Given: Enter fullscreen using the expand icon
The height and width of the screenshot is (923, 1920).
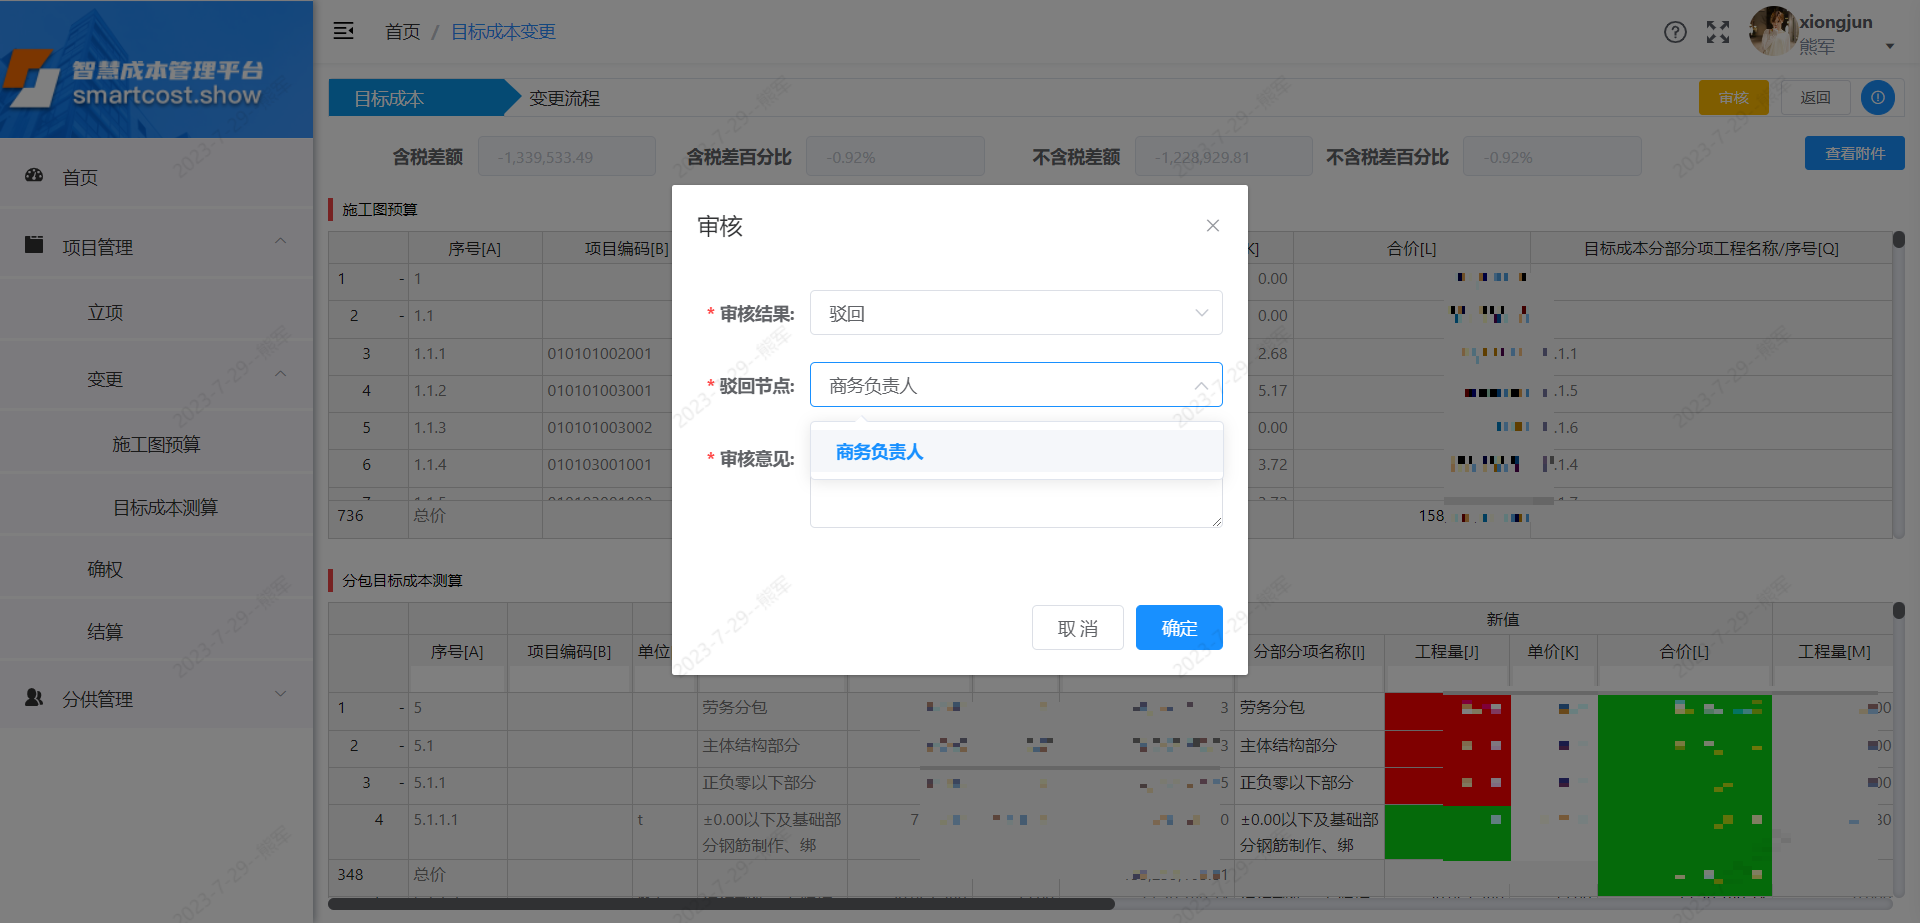Looking at the screenshot, I should (1717, 32).
